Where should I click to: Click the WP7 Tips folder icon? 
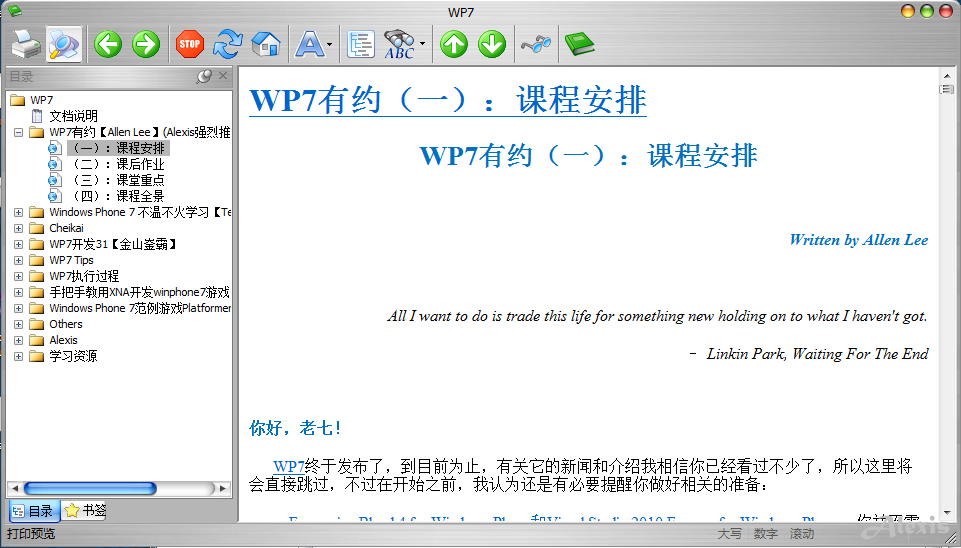point(37,260)
